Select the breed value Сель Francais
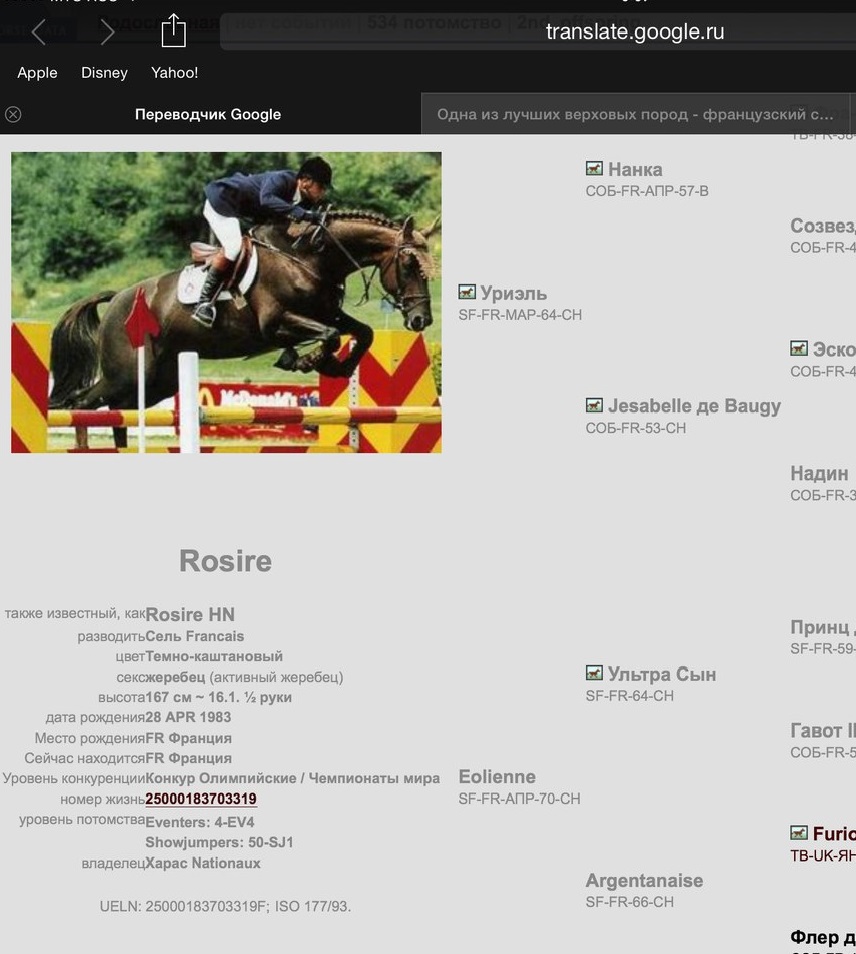 (195, 636)
